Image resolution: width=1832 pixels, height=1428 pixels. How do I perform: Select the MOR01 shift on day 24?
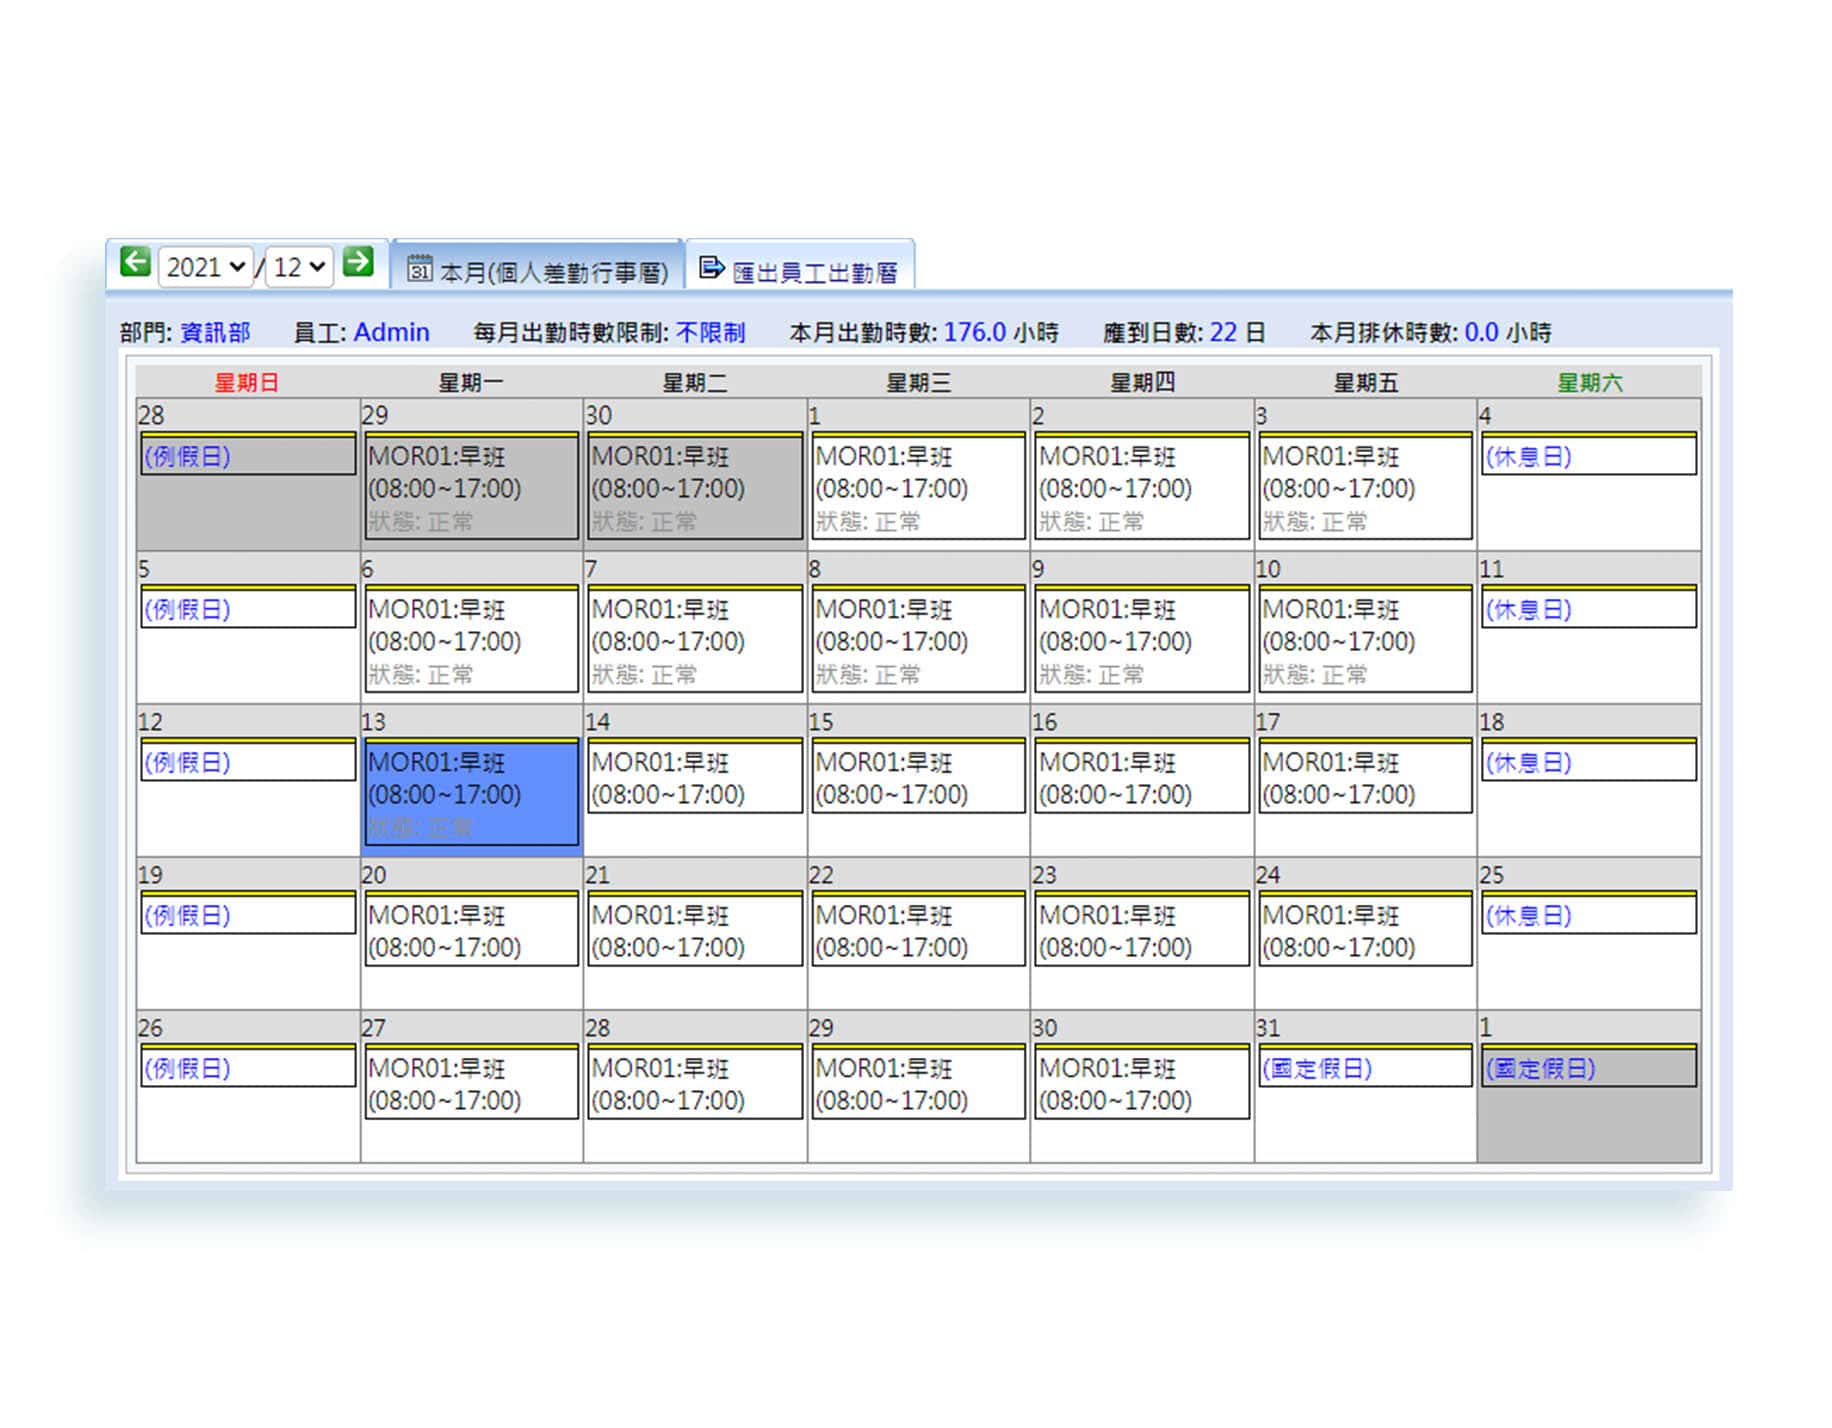pos(1364,930)
